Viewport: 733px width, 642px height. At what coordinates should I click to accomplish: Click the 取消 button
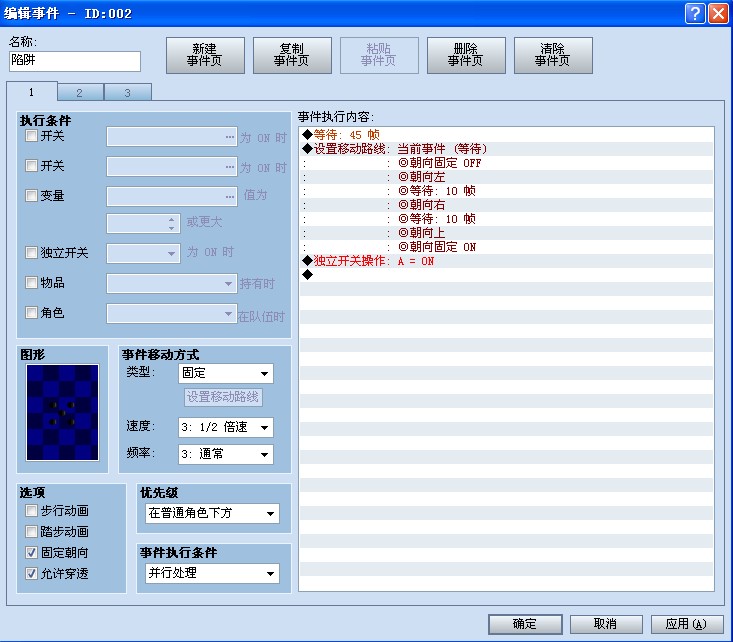point(606,624)
